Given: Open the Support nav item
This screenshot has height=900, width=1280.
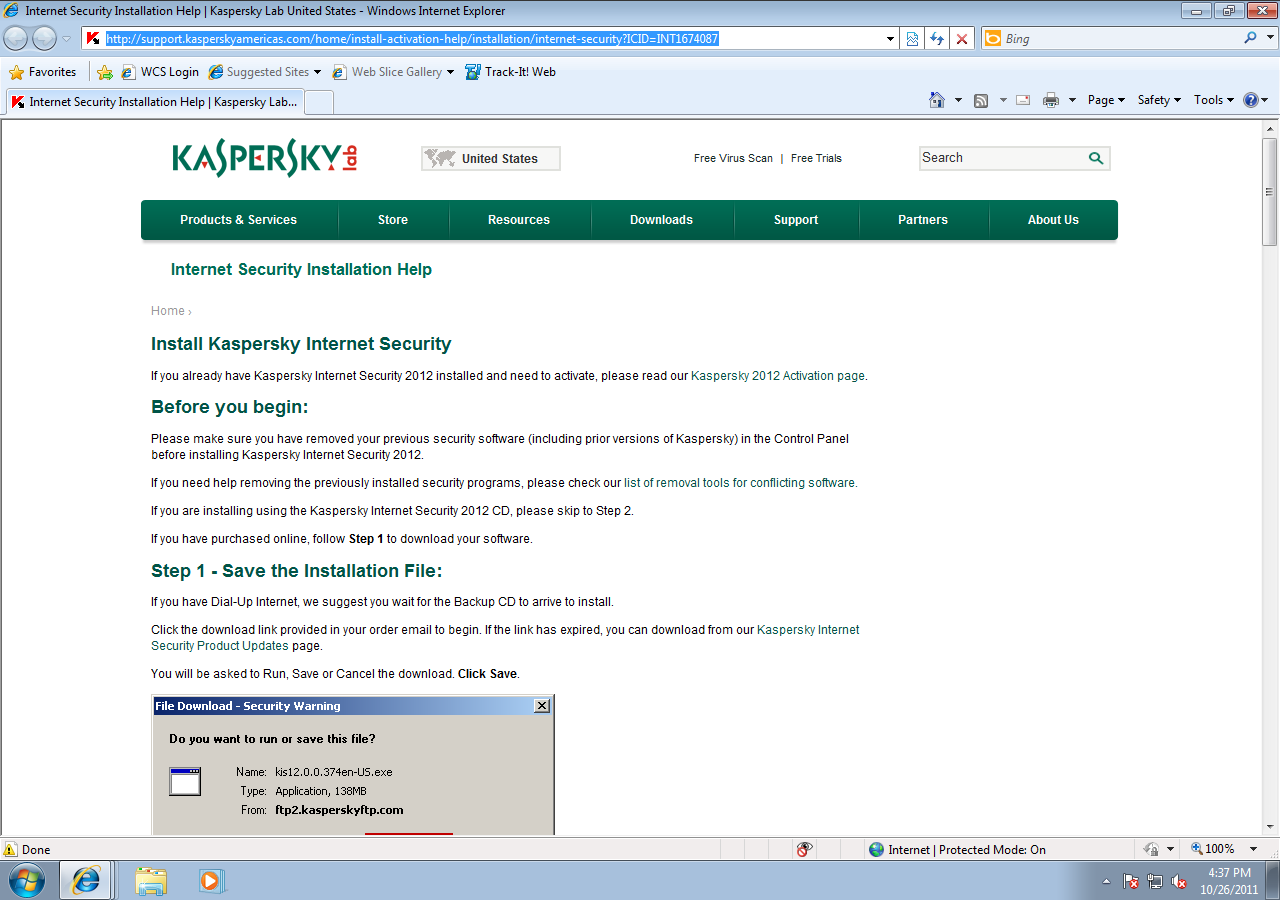Looking at the screenshot, I should 796,220.
